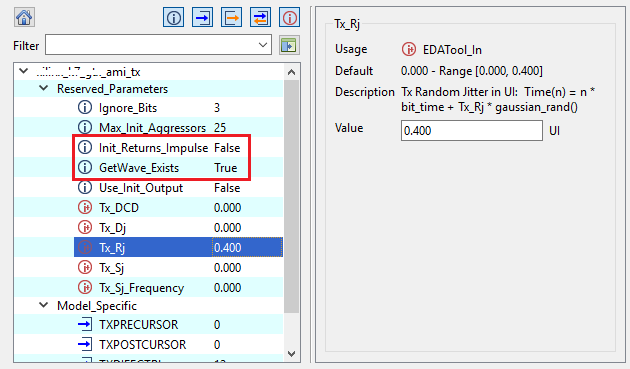
Task: Click the Filter text field
Action: click(x=151, y=45)
